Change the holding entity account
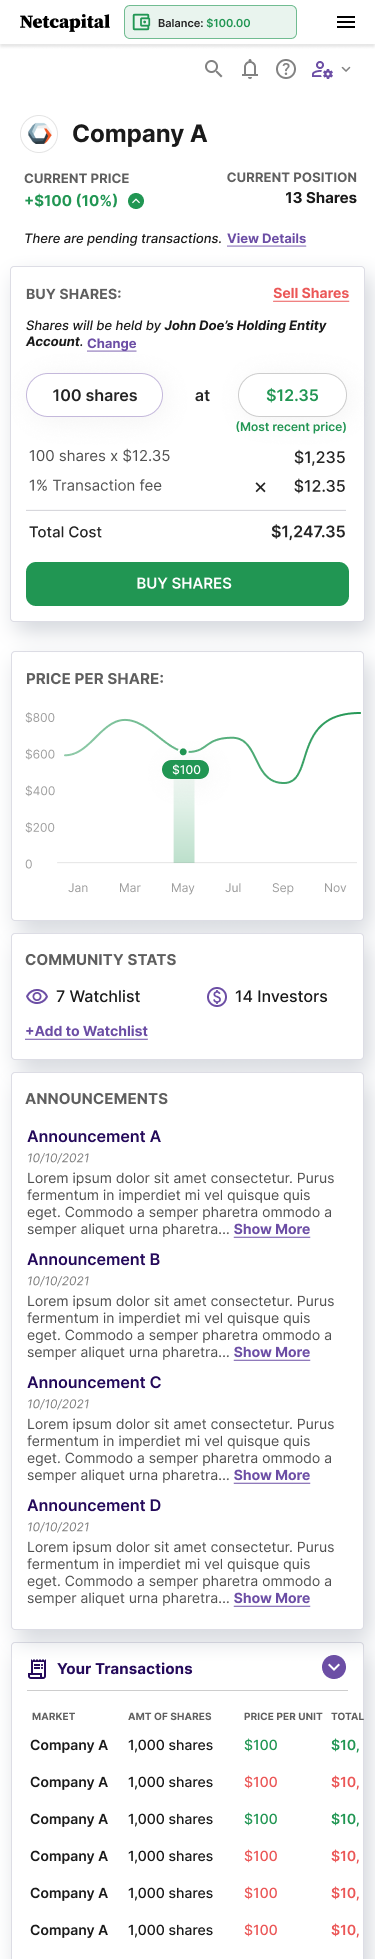This screenshot has height=1959, width=375. click(x=112, y=344)
